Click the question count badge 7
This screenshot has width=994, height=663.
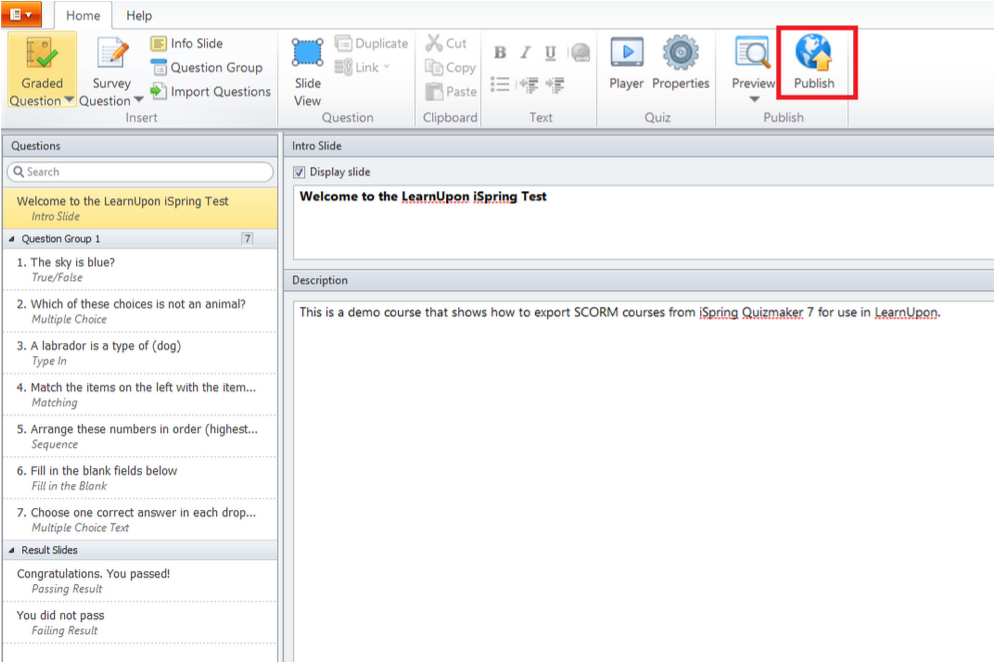coord(247,239)
